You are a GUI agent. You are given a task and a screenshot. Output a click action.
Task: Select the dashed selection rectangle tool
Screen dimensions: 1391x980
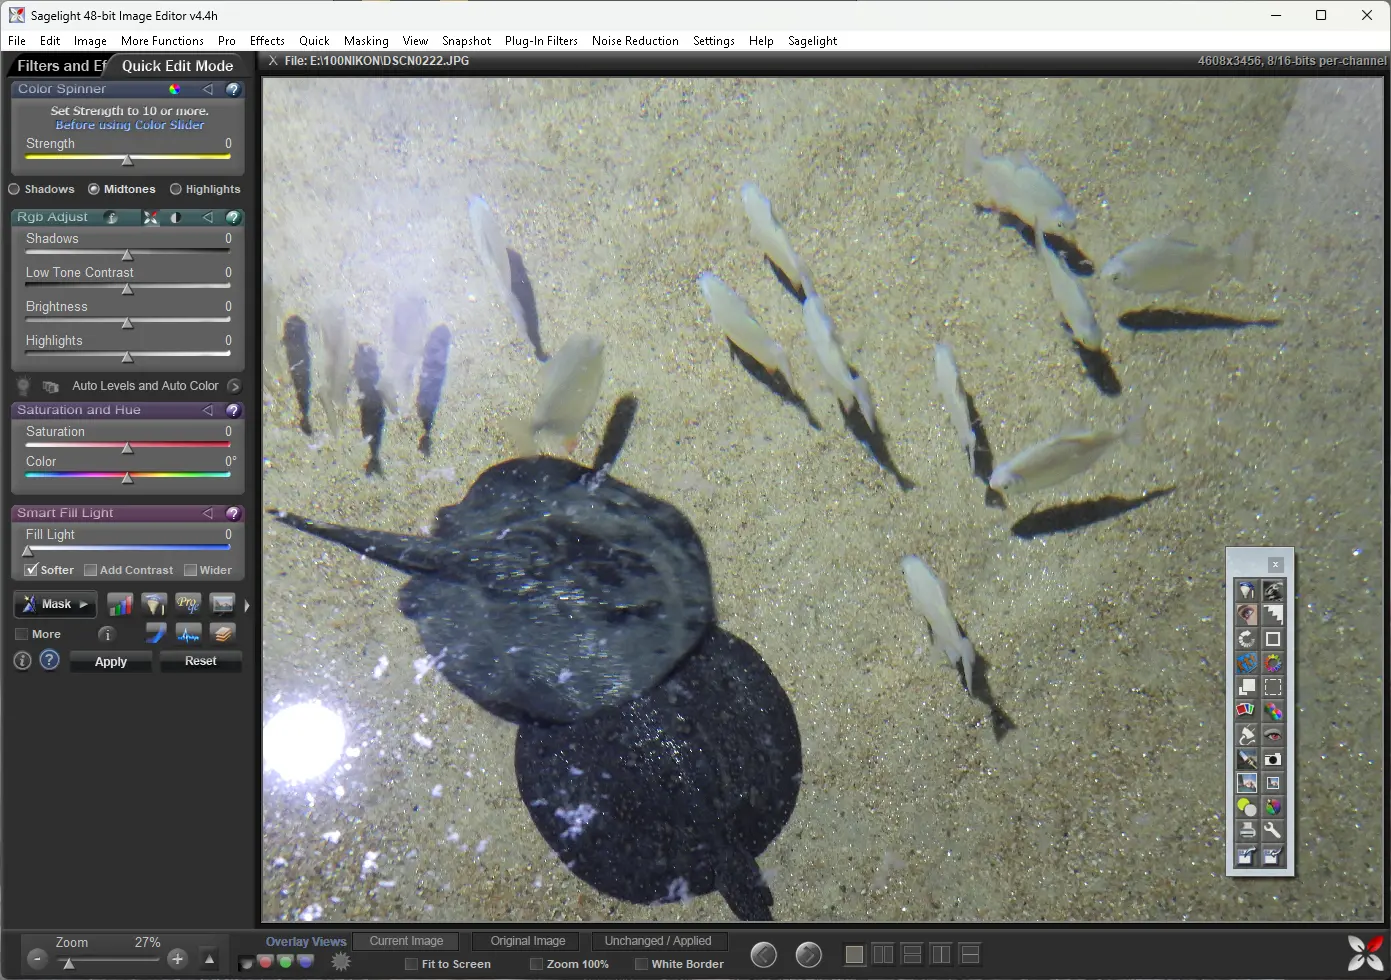coord(1272,687)
